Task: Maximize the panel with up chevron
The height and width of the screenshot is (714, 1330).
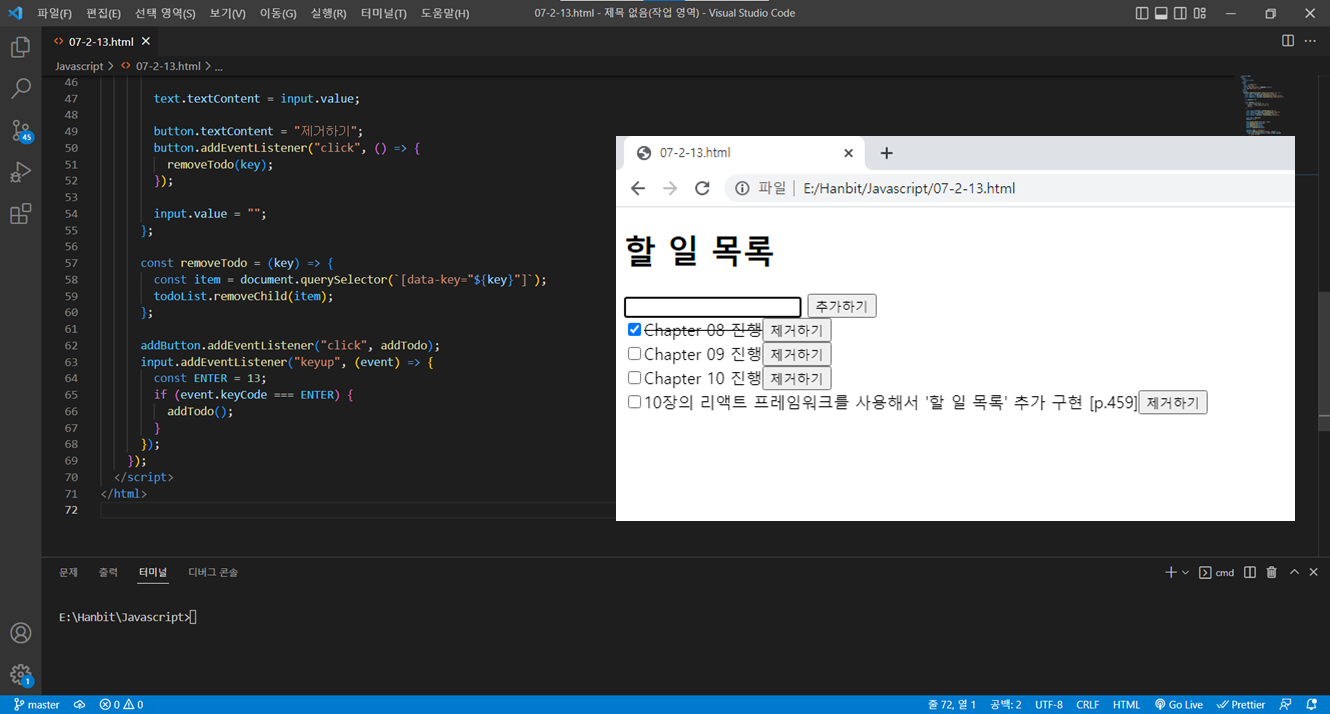Action: click(1294, 572)
